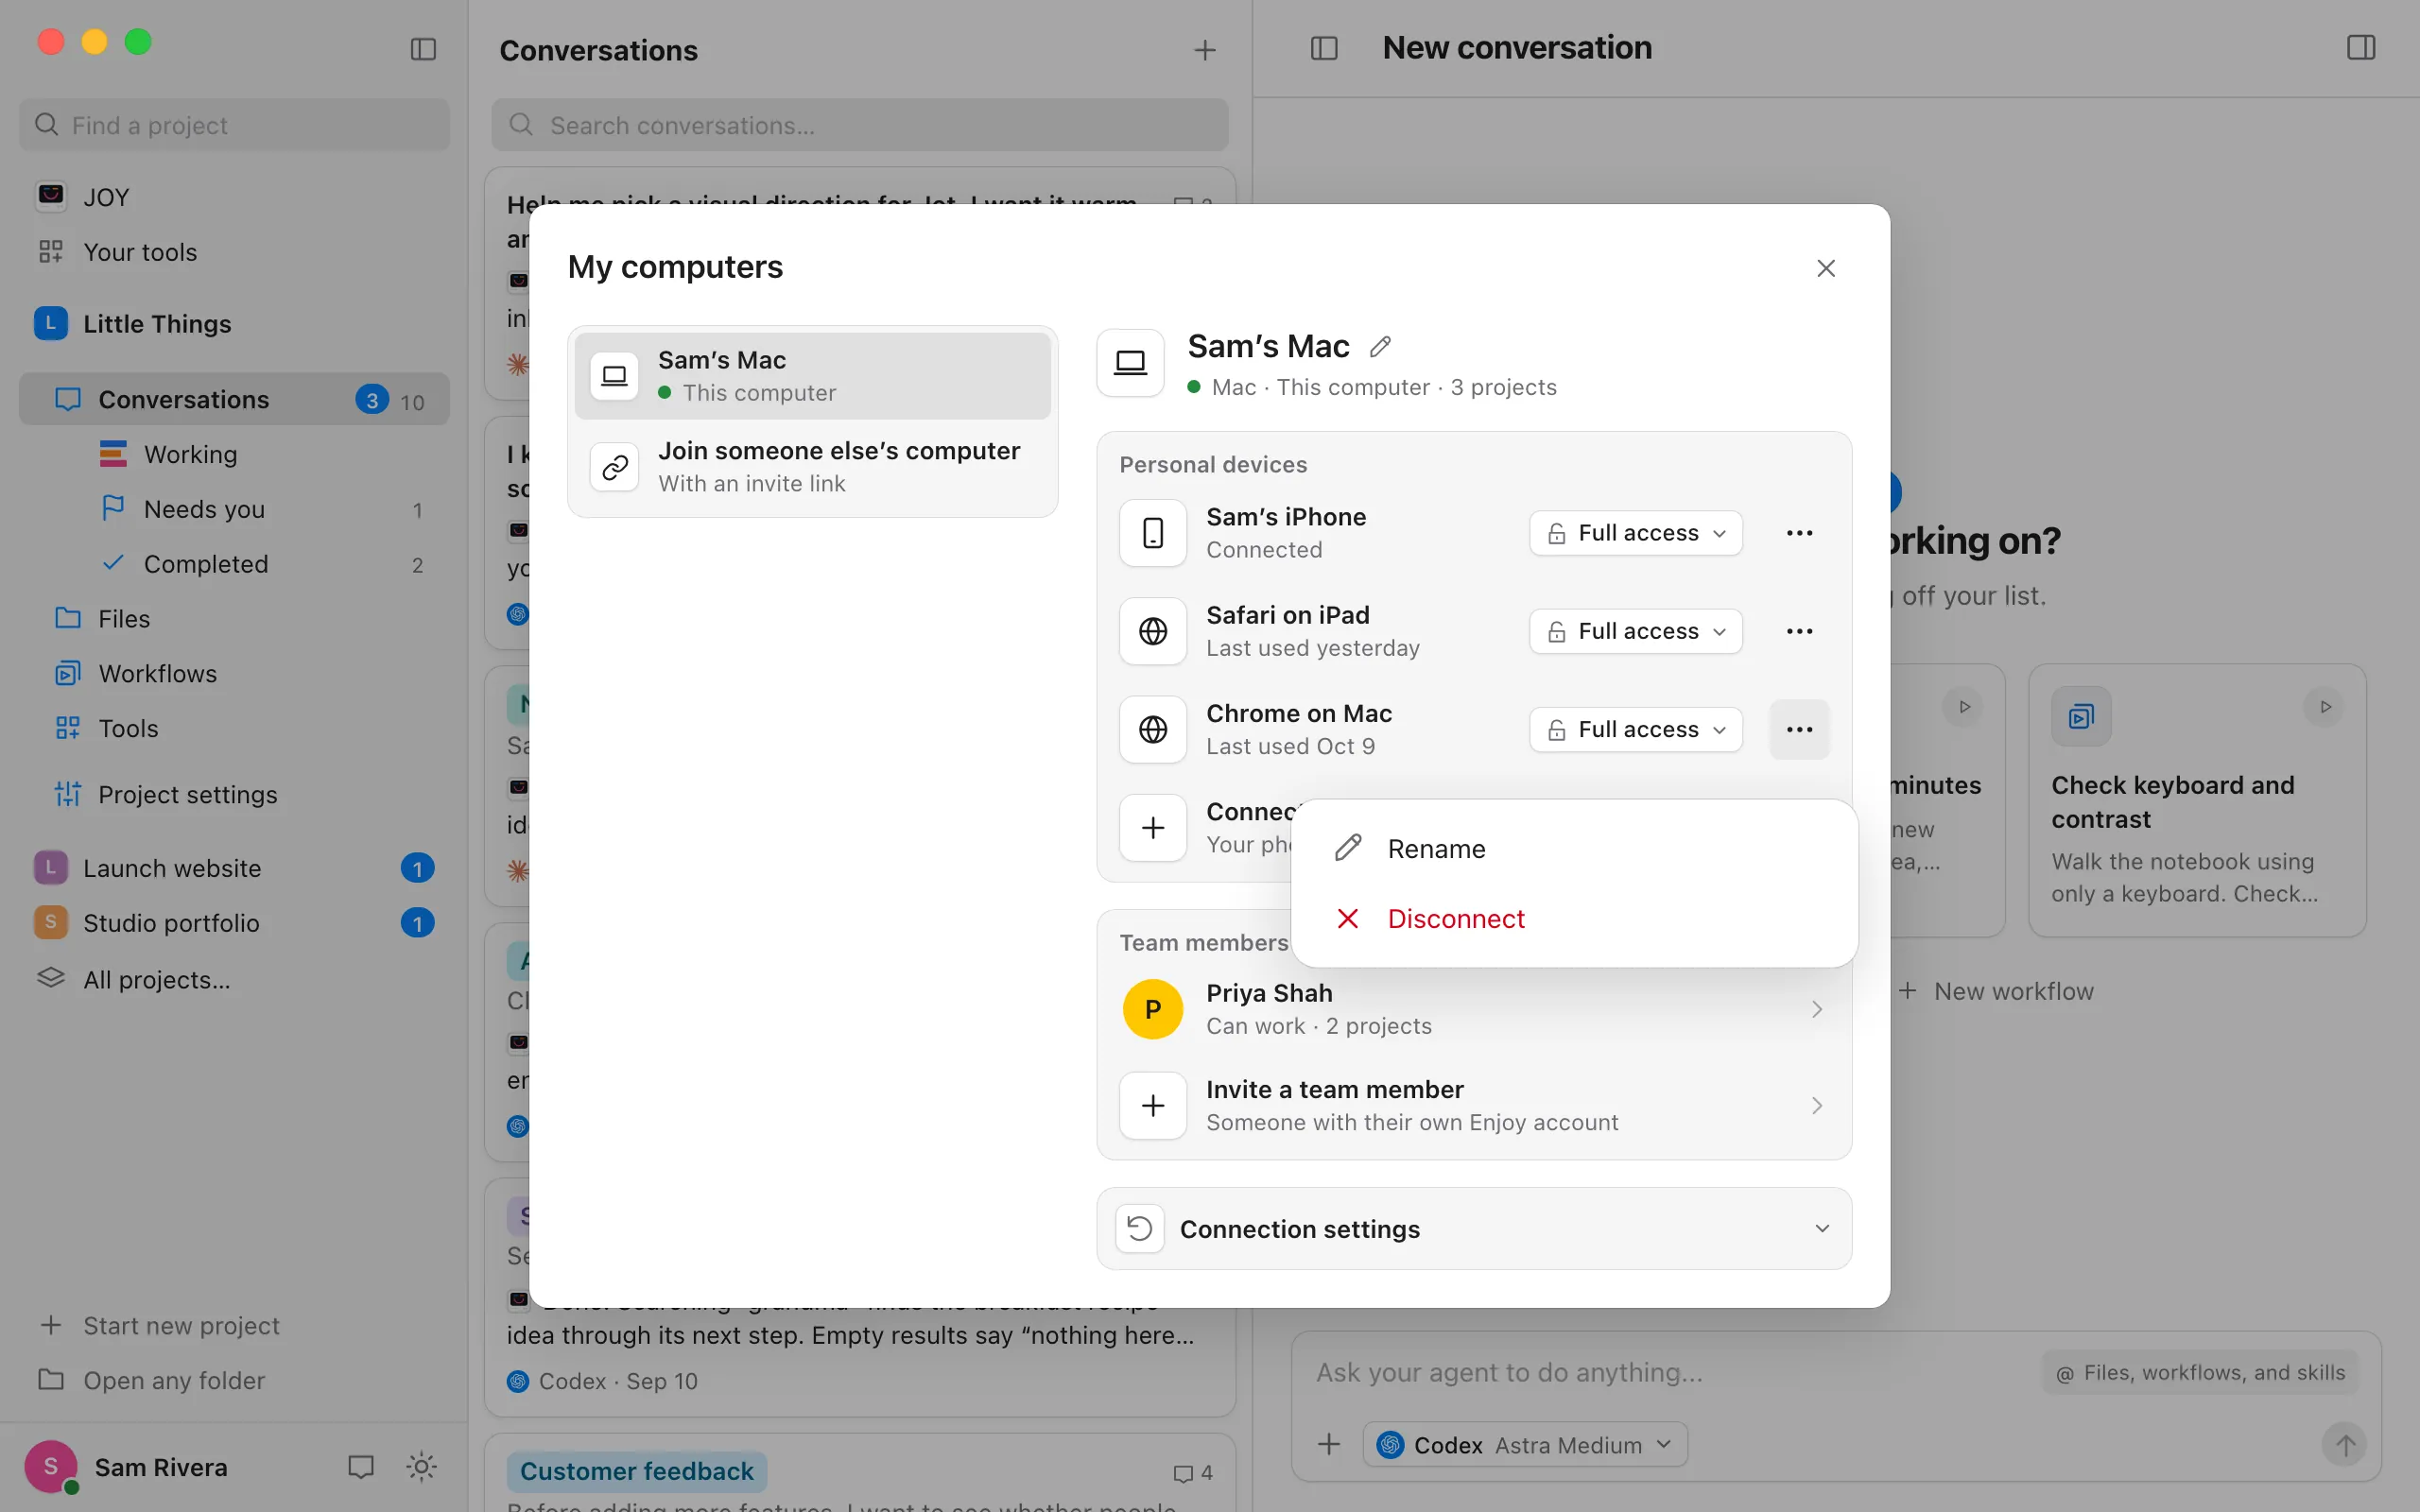This screenshot has width=2420, height=1512.
Task: Close the My computers dialog
Action: click(1825, 268)
